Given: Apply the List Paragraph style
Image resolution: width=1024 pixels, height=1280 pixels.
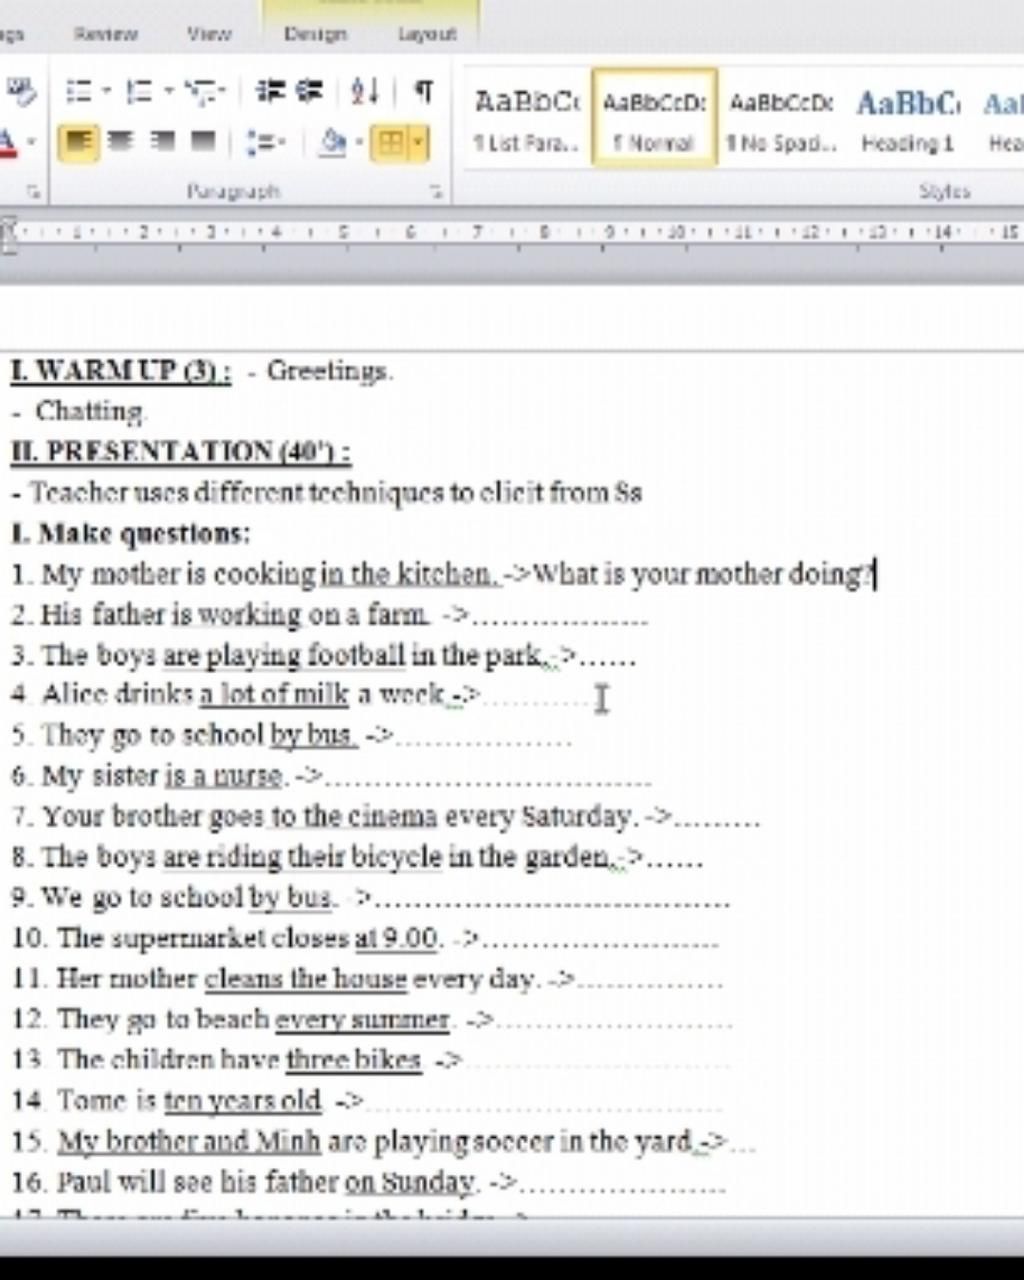Looking at the screenshot, I should (527, 118).
